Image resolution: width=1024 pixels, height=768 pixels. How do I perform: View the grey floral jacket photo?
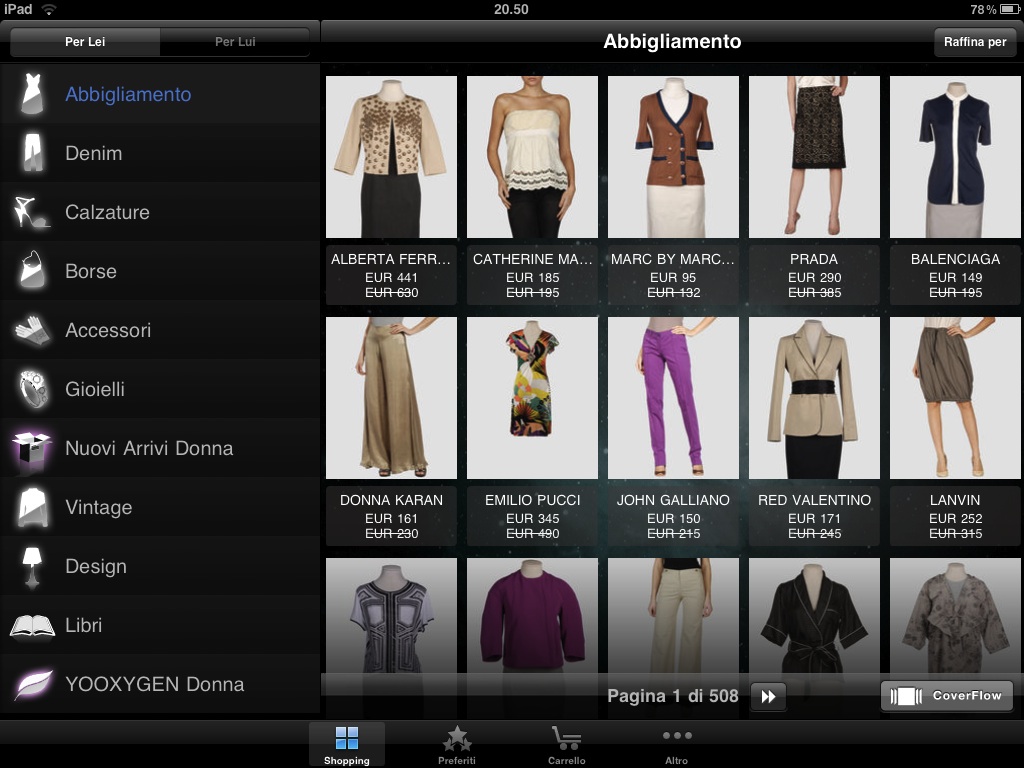(x=955, y=616)
